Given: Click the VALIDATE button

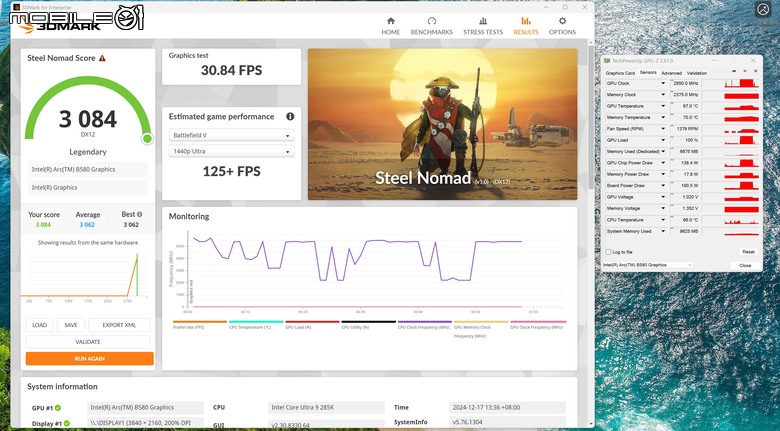Looking at the screenshot, I should point(88,342).
